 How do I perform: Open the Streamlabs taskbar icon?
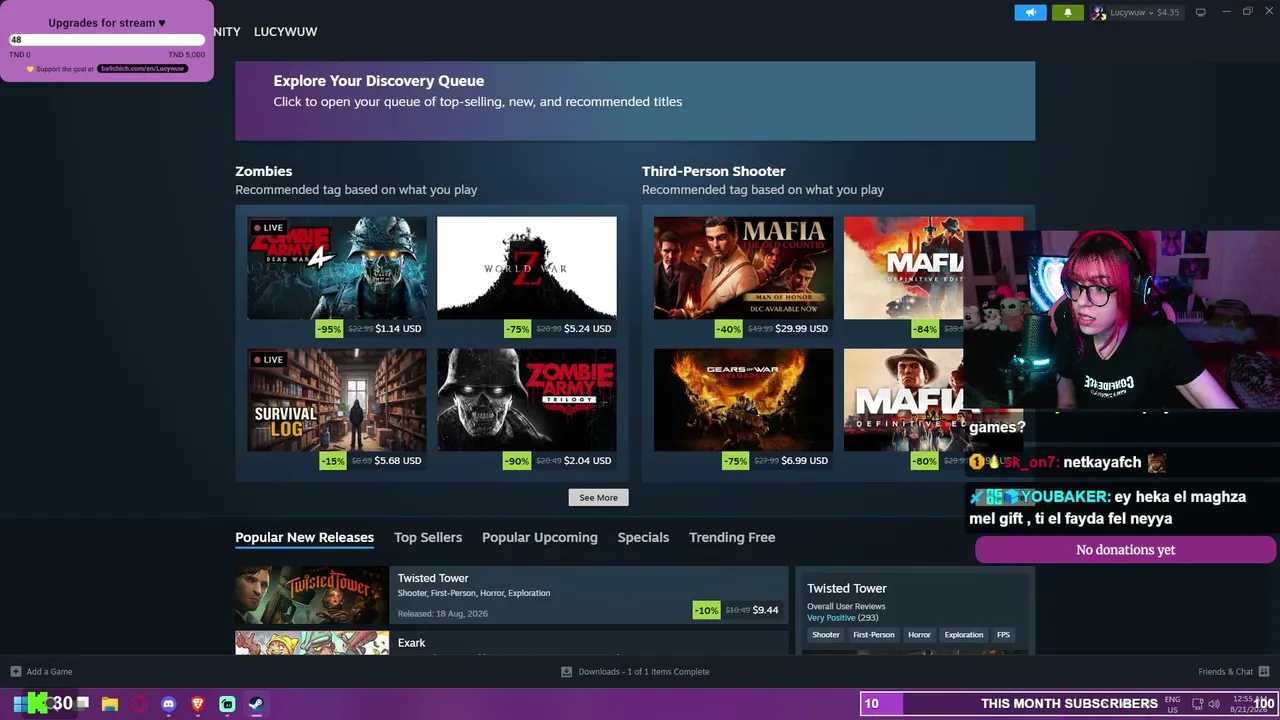tap(227, 704)
